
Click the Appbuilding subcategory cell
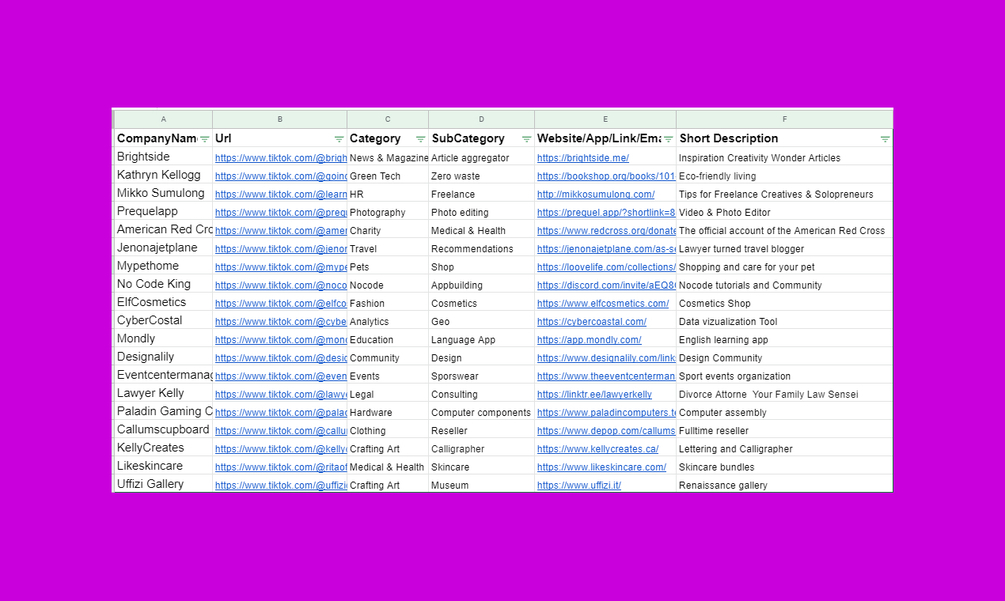[481, 285]
